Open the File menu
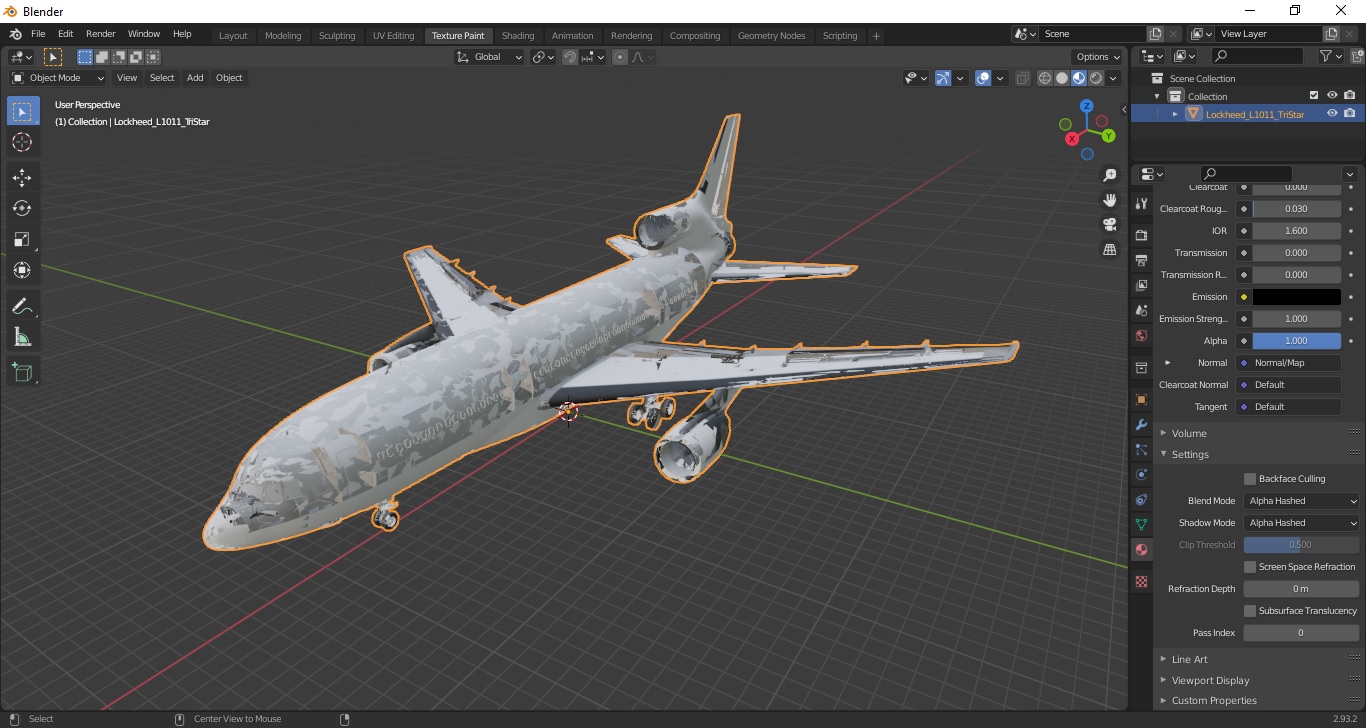 click(38, 34)
